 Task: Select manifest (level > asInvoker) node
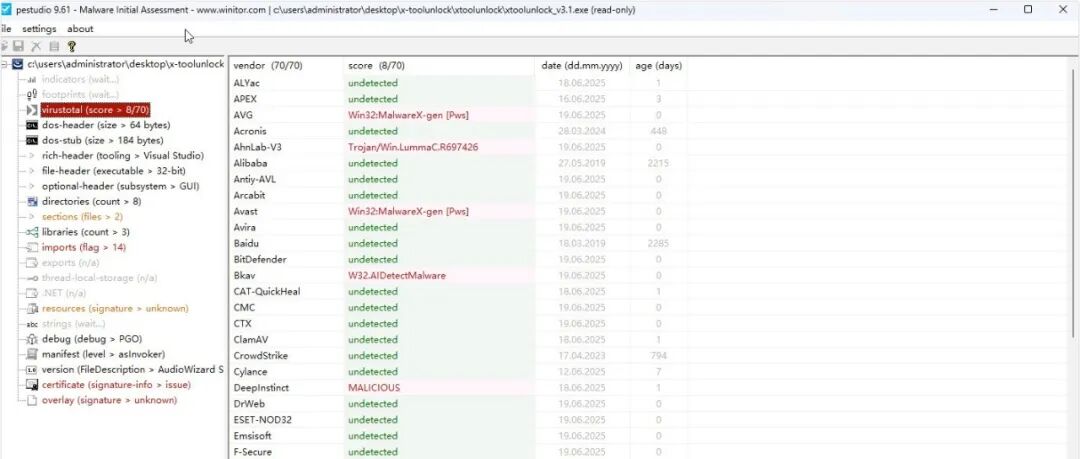tap(103, 354)
